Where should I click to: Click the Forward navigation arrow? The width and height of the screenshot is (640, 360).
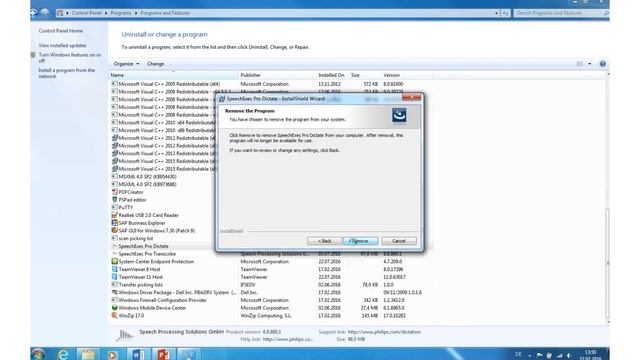pyautogui.click(x=44, y=13)
